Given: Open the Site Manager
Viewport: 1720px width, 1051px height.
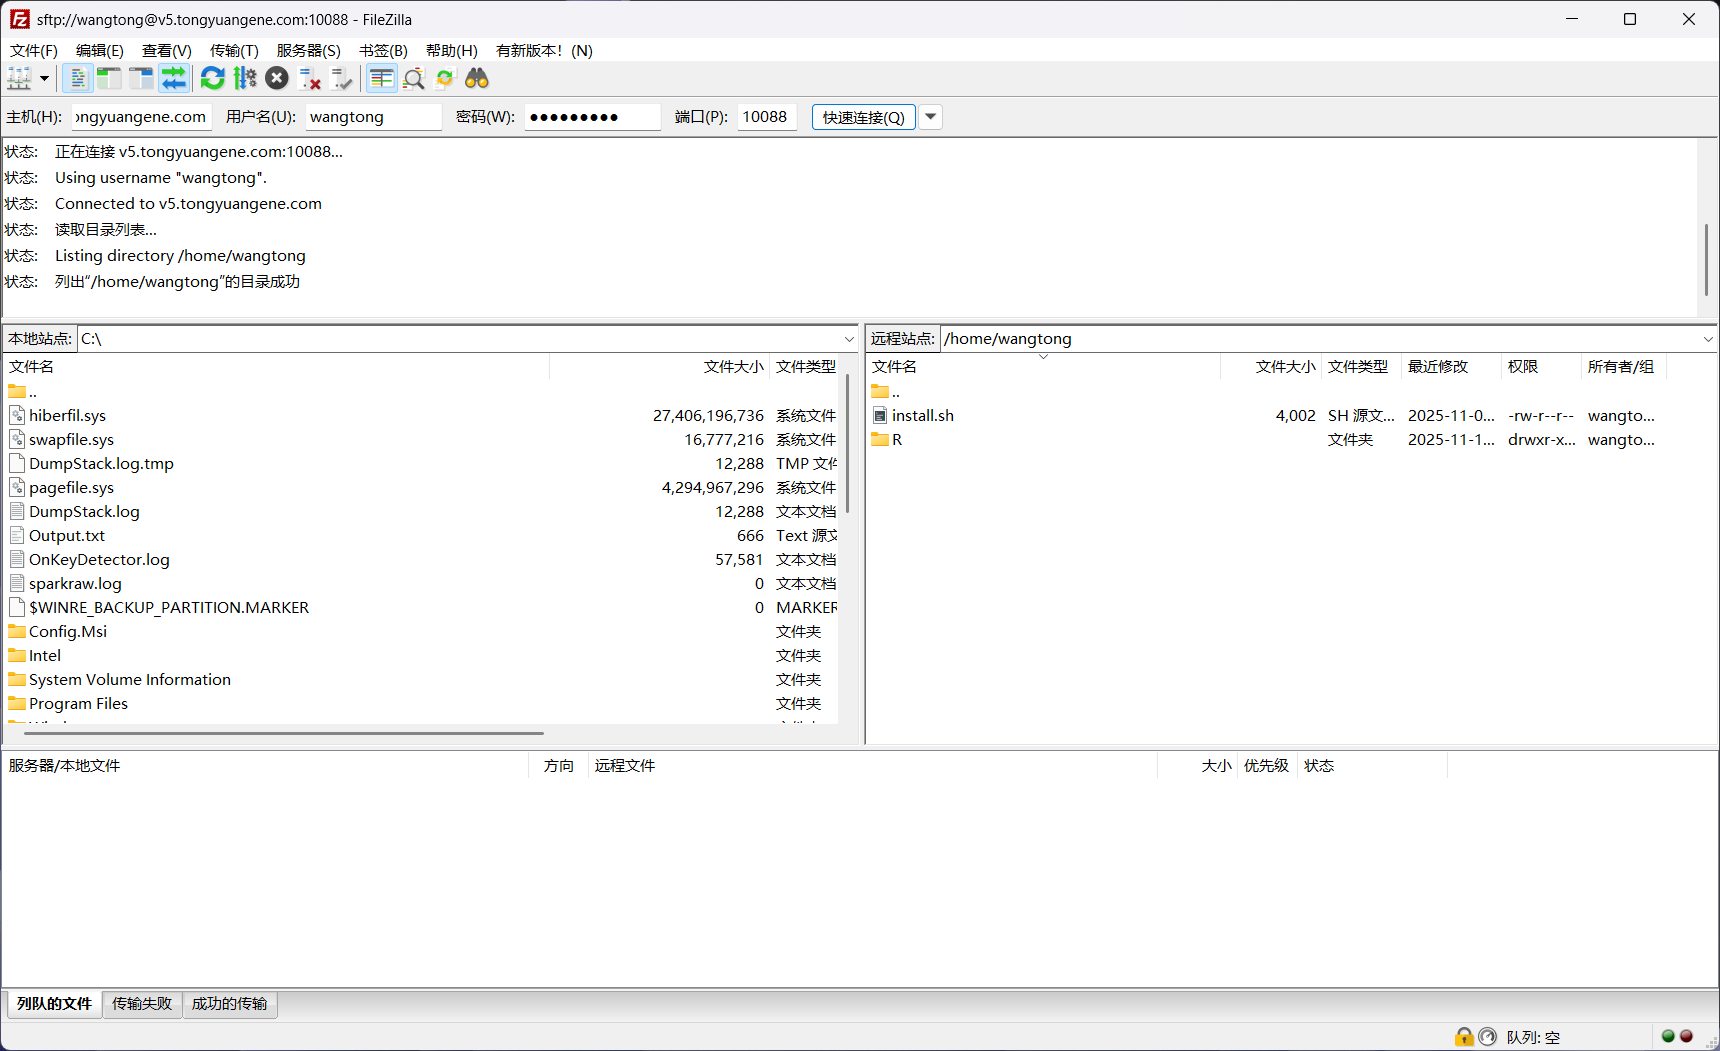Looking at the screenshot, I should pos(19,78).
